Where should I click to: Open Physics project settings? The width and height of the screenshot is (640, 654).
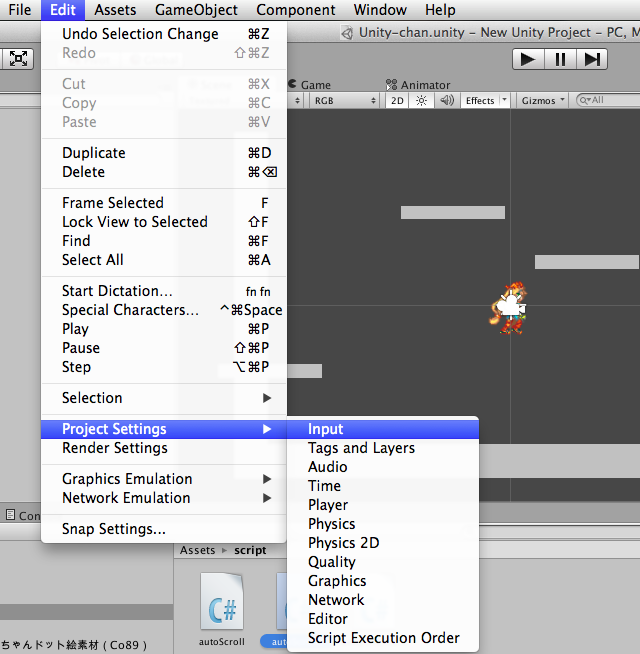point(383,524)
